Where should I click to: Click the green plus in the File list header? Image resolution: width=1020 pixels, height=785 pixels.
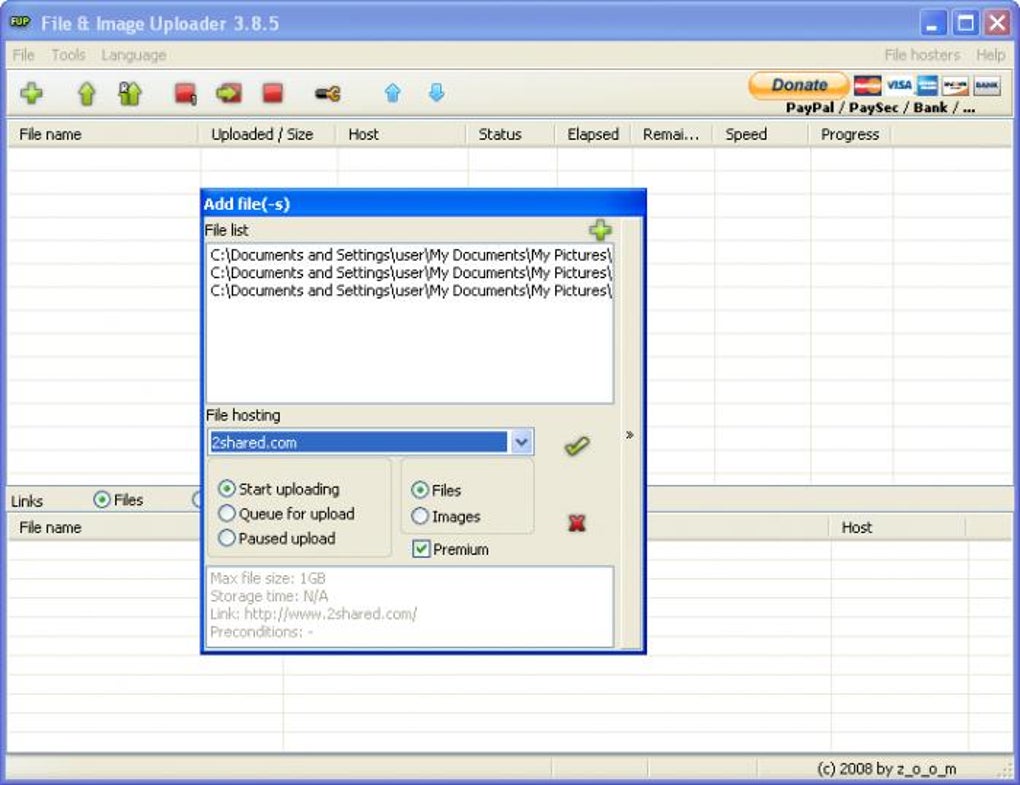click(600, 230)
